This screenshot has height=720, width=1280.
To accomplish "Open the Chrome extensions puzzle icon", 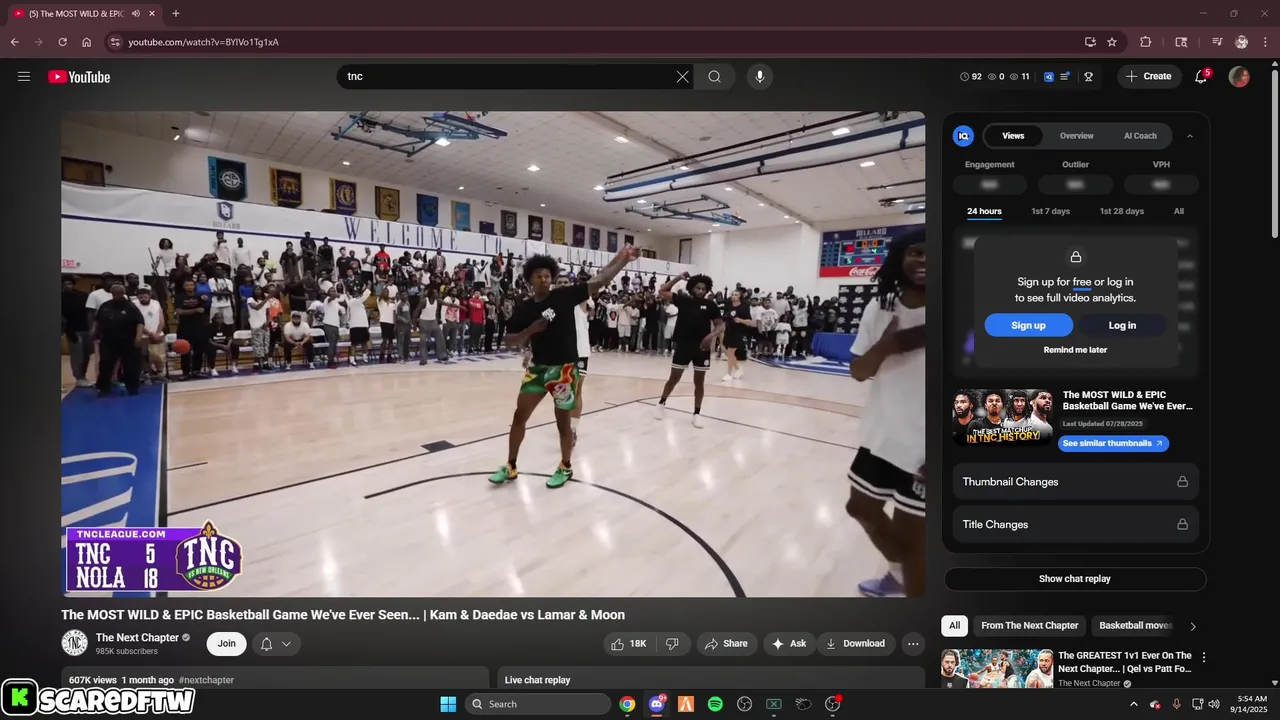I will [1146, 42].
